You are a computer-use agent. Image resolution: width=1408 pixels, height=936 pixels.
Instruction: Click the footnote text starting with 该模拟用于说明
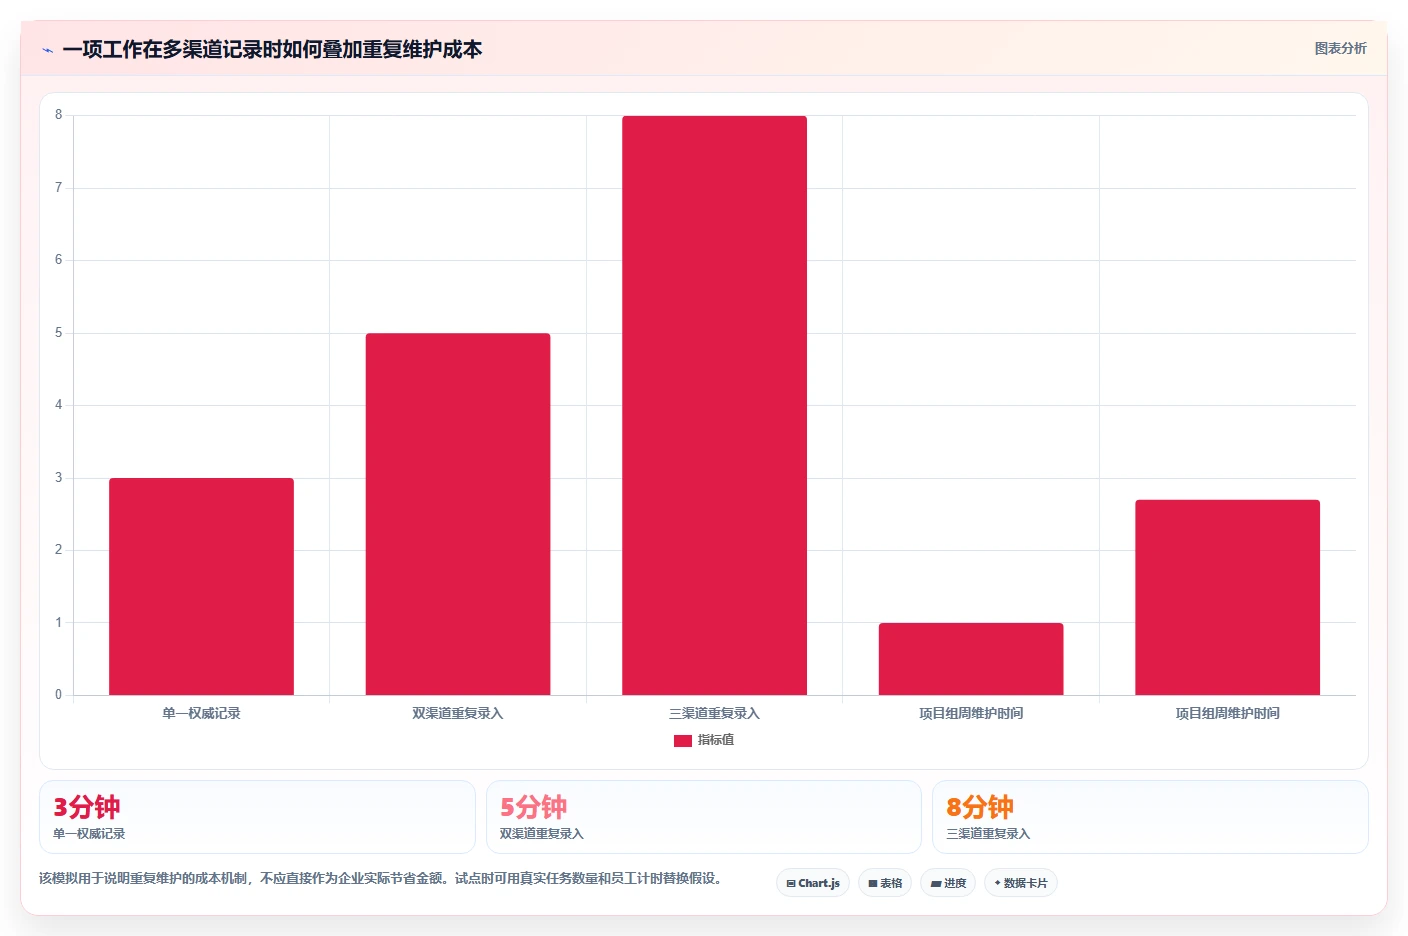(x=380, y=878)
